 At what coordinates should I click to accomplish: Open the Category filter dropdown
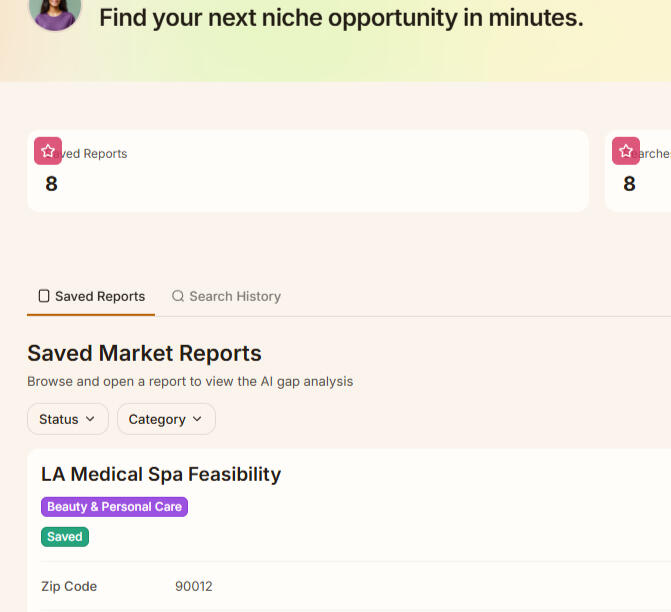coord(166,419)
